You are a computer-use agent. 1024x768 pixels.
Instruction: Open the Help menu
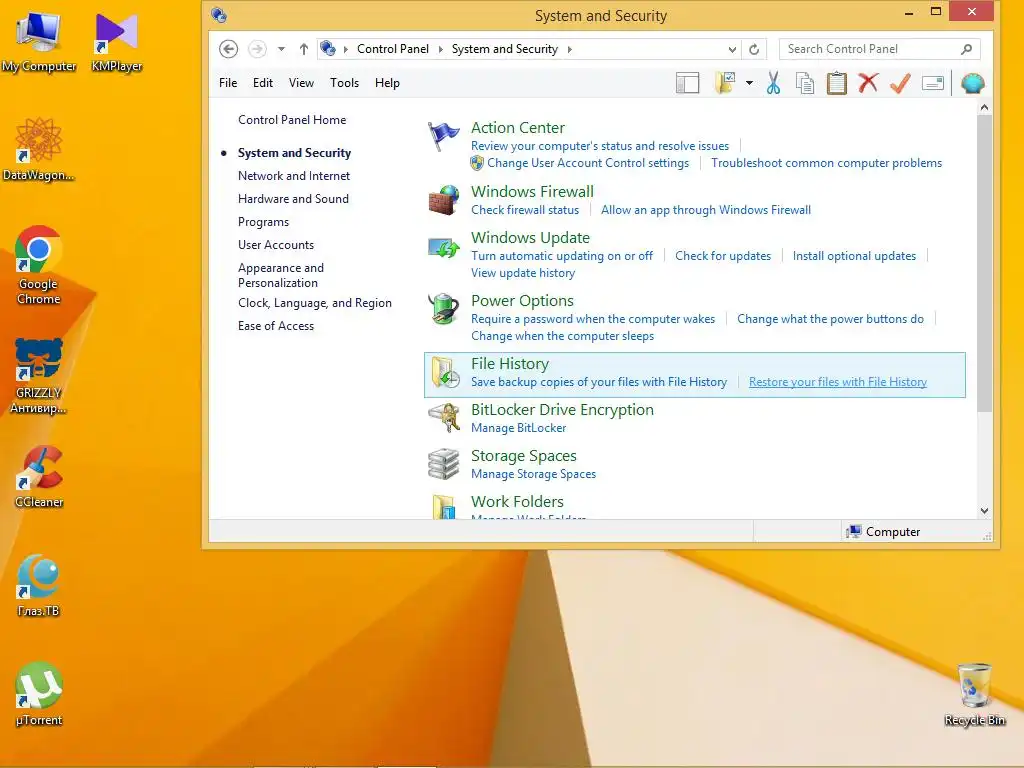387,83
